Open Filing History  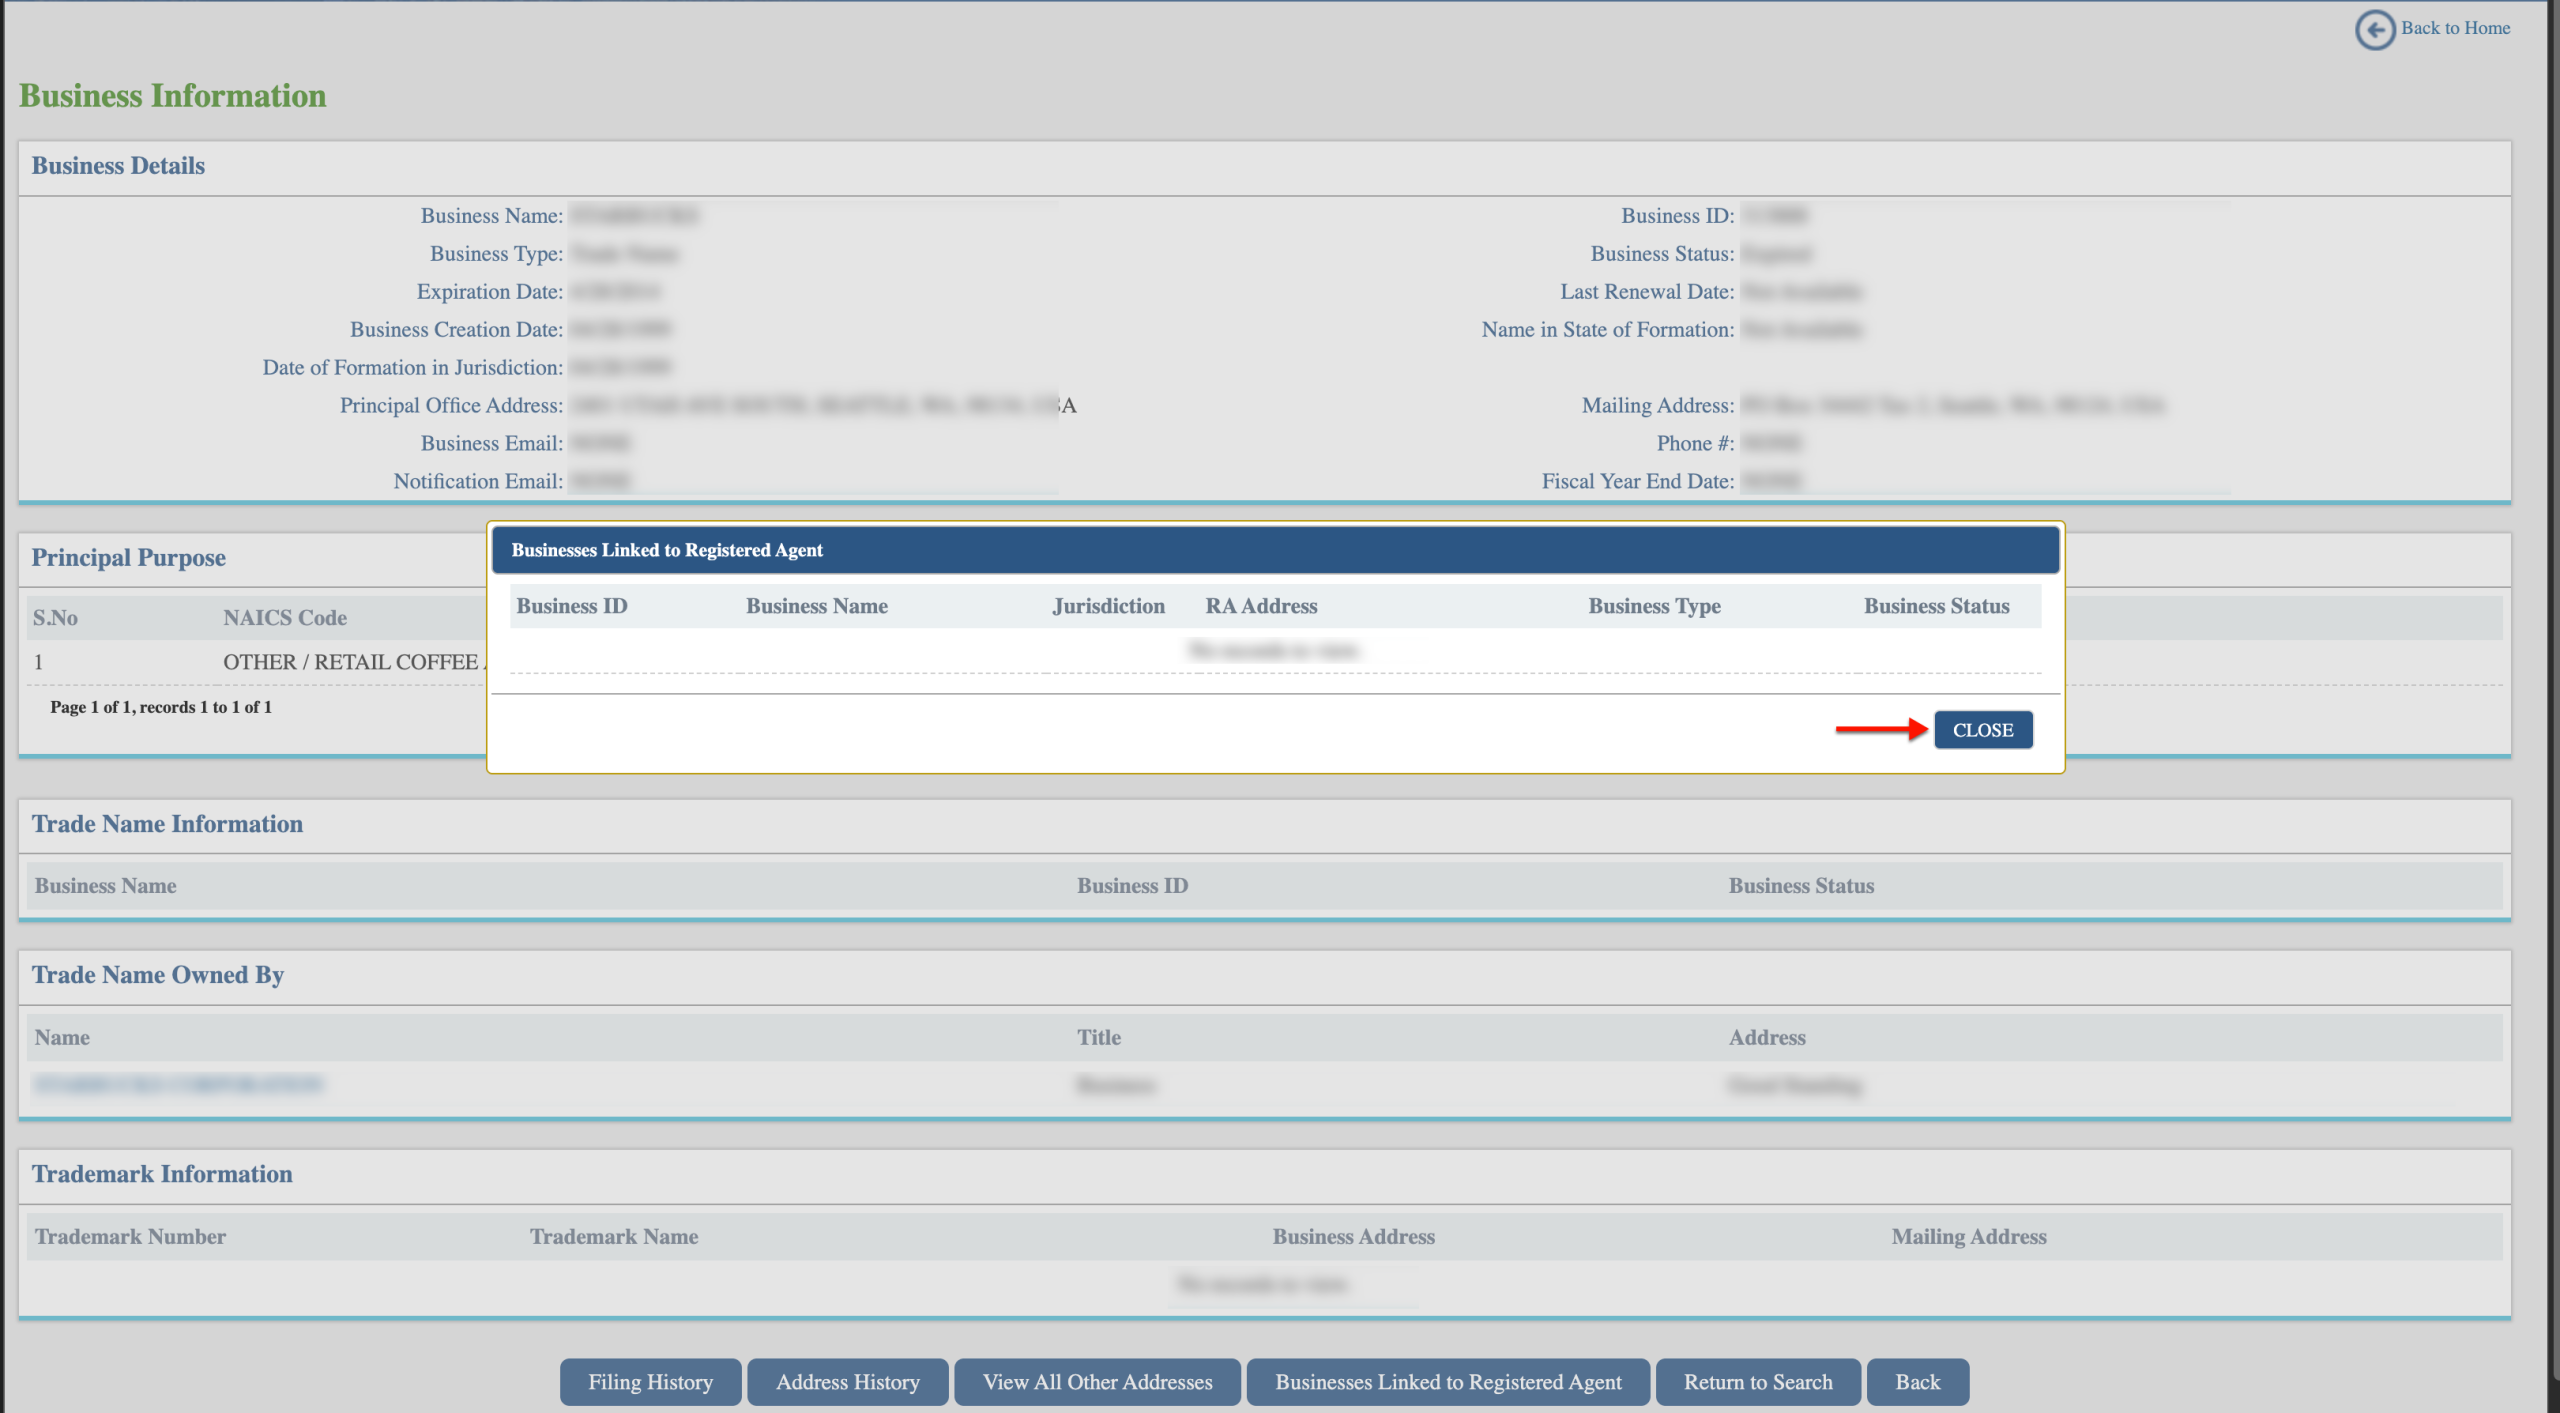[x=650, y=1382]
